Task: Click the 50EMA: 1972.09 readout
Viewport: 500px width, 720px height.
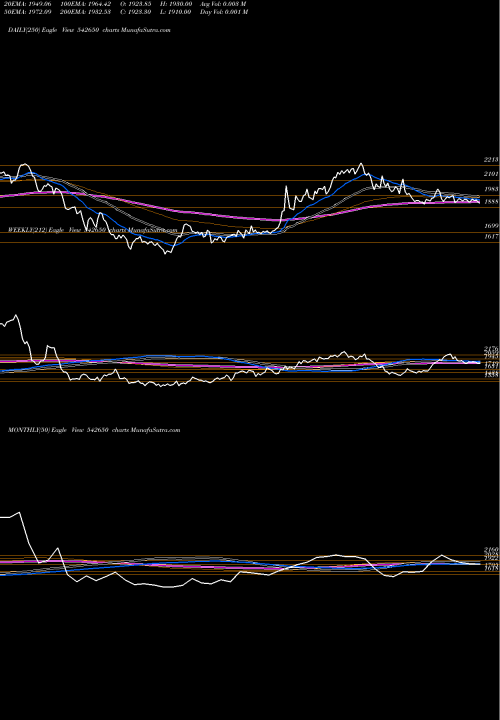Action: [x=28, y=12]
